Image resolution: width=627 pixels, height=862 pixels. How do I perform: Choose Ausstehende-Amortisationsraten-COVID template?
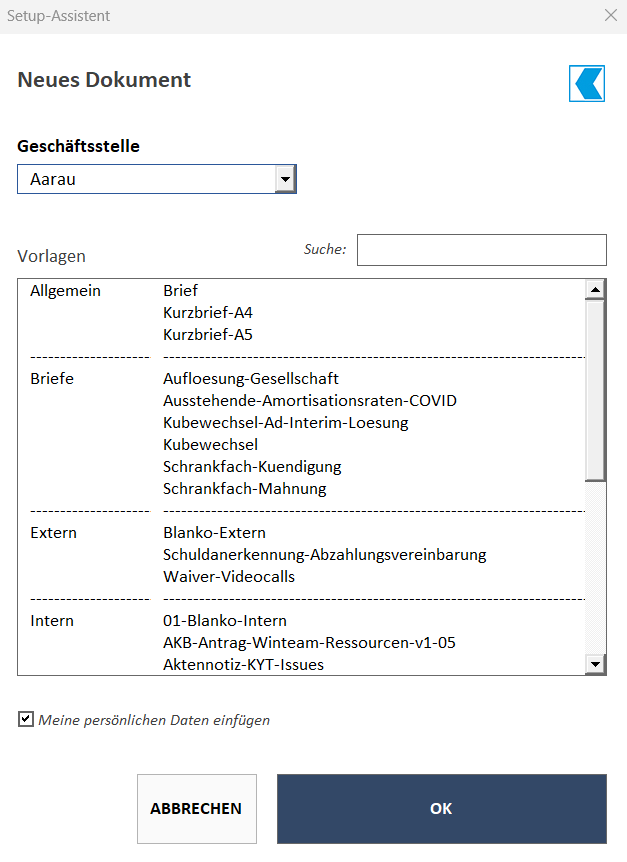pos(310,400)
